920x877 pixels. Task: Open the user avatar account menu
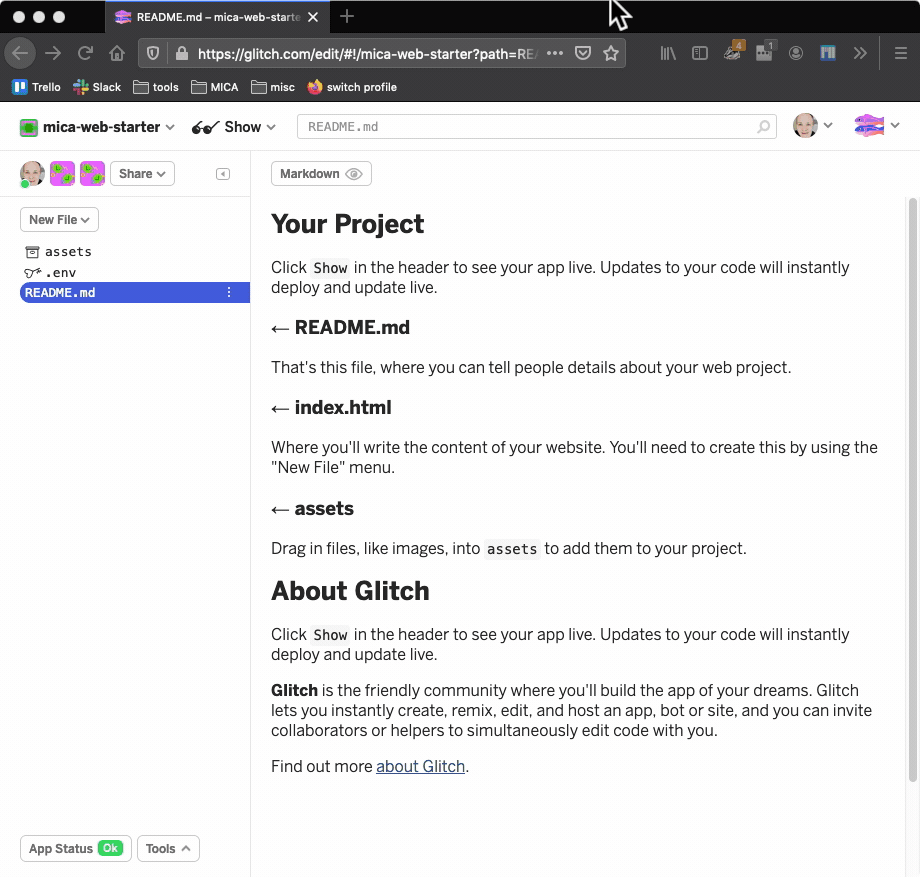[812, 125]
